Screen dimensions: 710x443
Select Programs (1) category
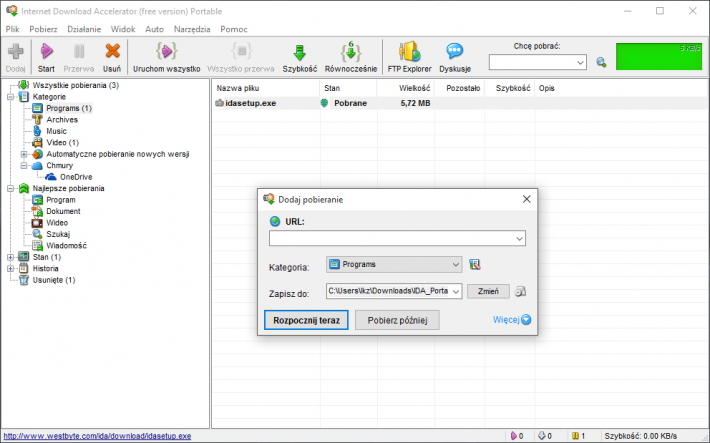coord(69,108)
